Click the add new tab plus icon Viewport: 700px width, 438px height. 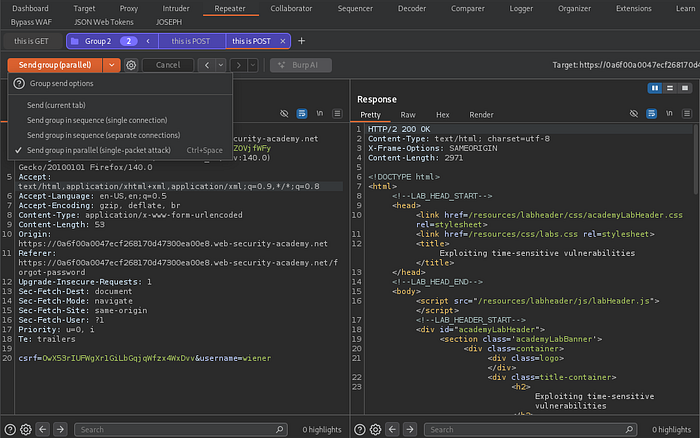[302, 41]
